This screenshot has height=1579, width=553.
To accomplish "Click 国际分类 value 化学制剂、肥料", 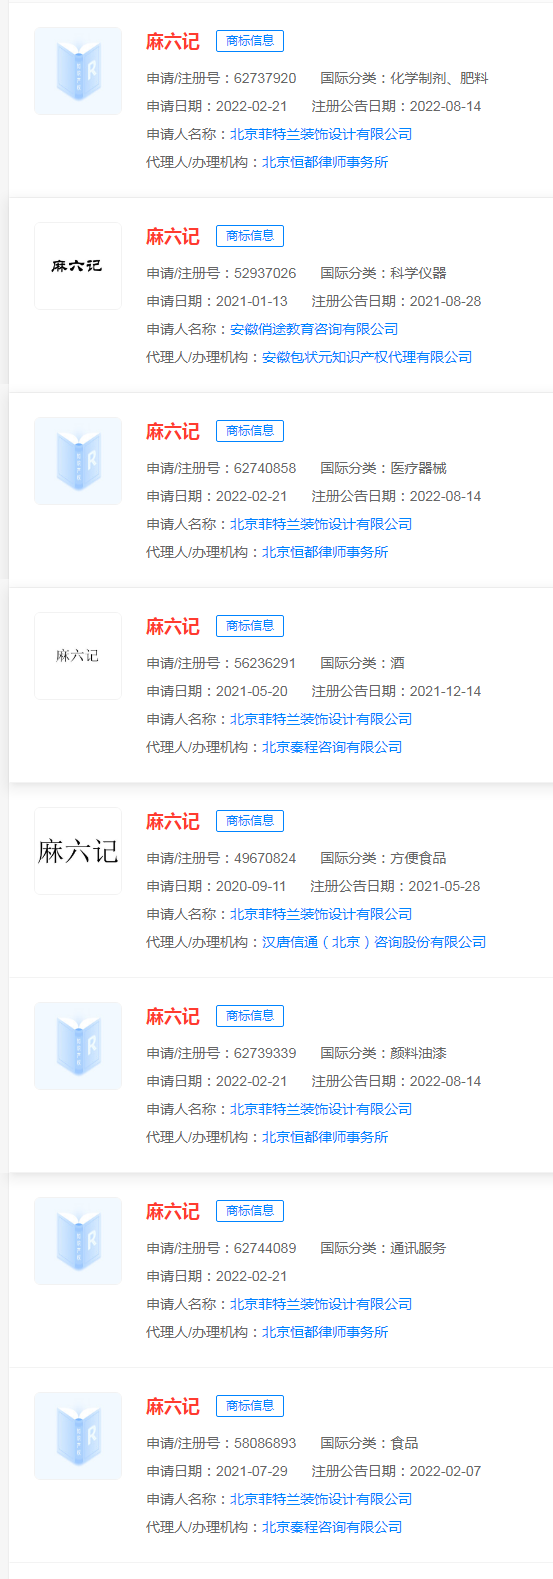I will pyautogui.click(x=439, y=78).
